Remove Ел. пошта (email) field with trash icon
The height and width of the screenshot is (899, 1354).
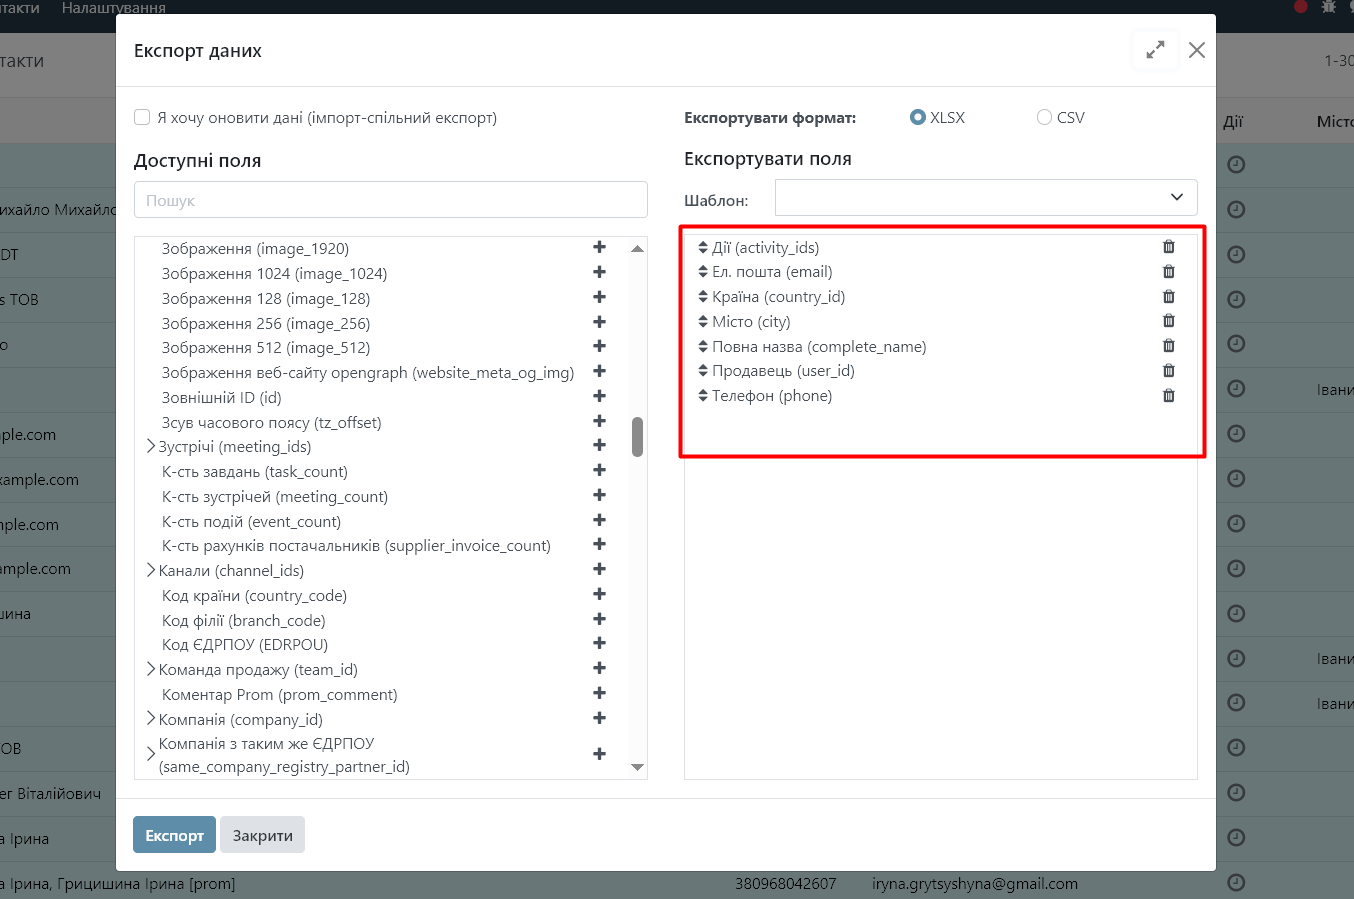point(1168,272)
